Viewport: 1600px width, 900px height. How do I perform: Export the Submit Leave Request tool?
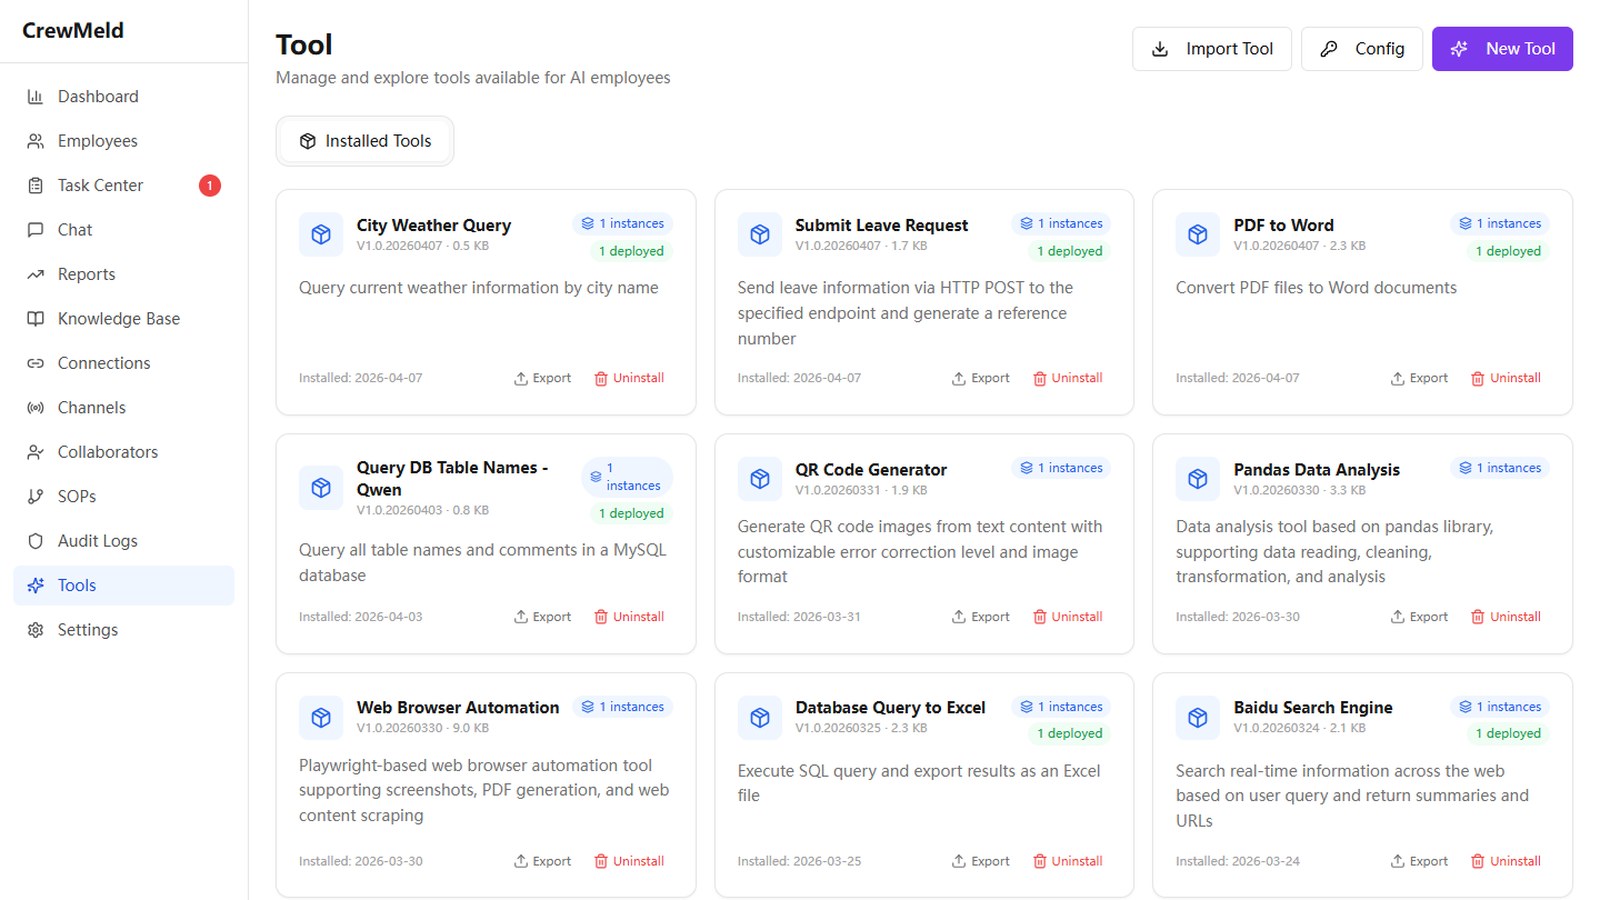pyautogui.click(x=981, y=378)
